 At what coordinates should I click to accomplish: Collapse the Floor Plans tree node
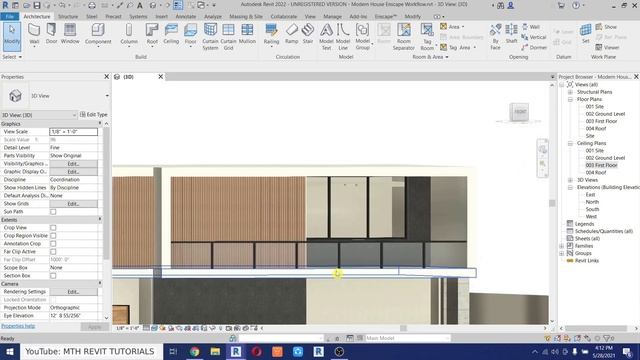pos(570,99)
